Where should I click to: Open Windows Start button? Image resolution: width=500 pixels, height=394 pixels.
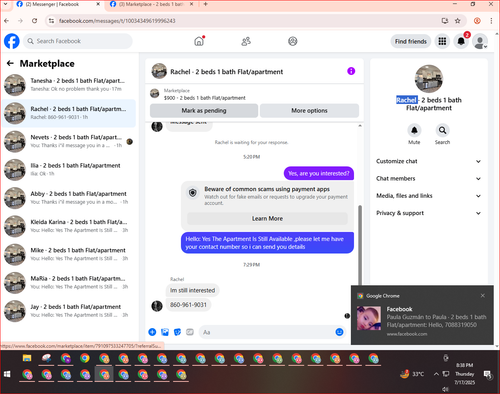[x=7, y=374]
